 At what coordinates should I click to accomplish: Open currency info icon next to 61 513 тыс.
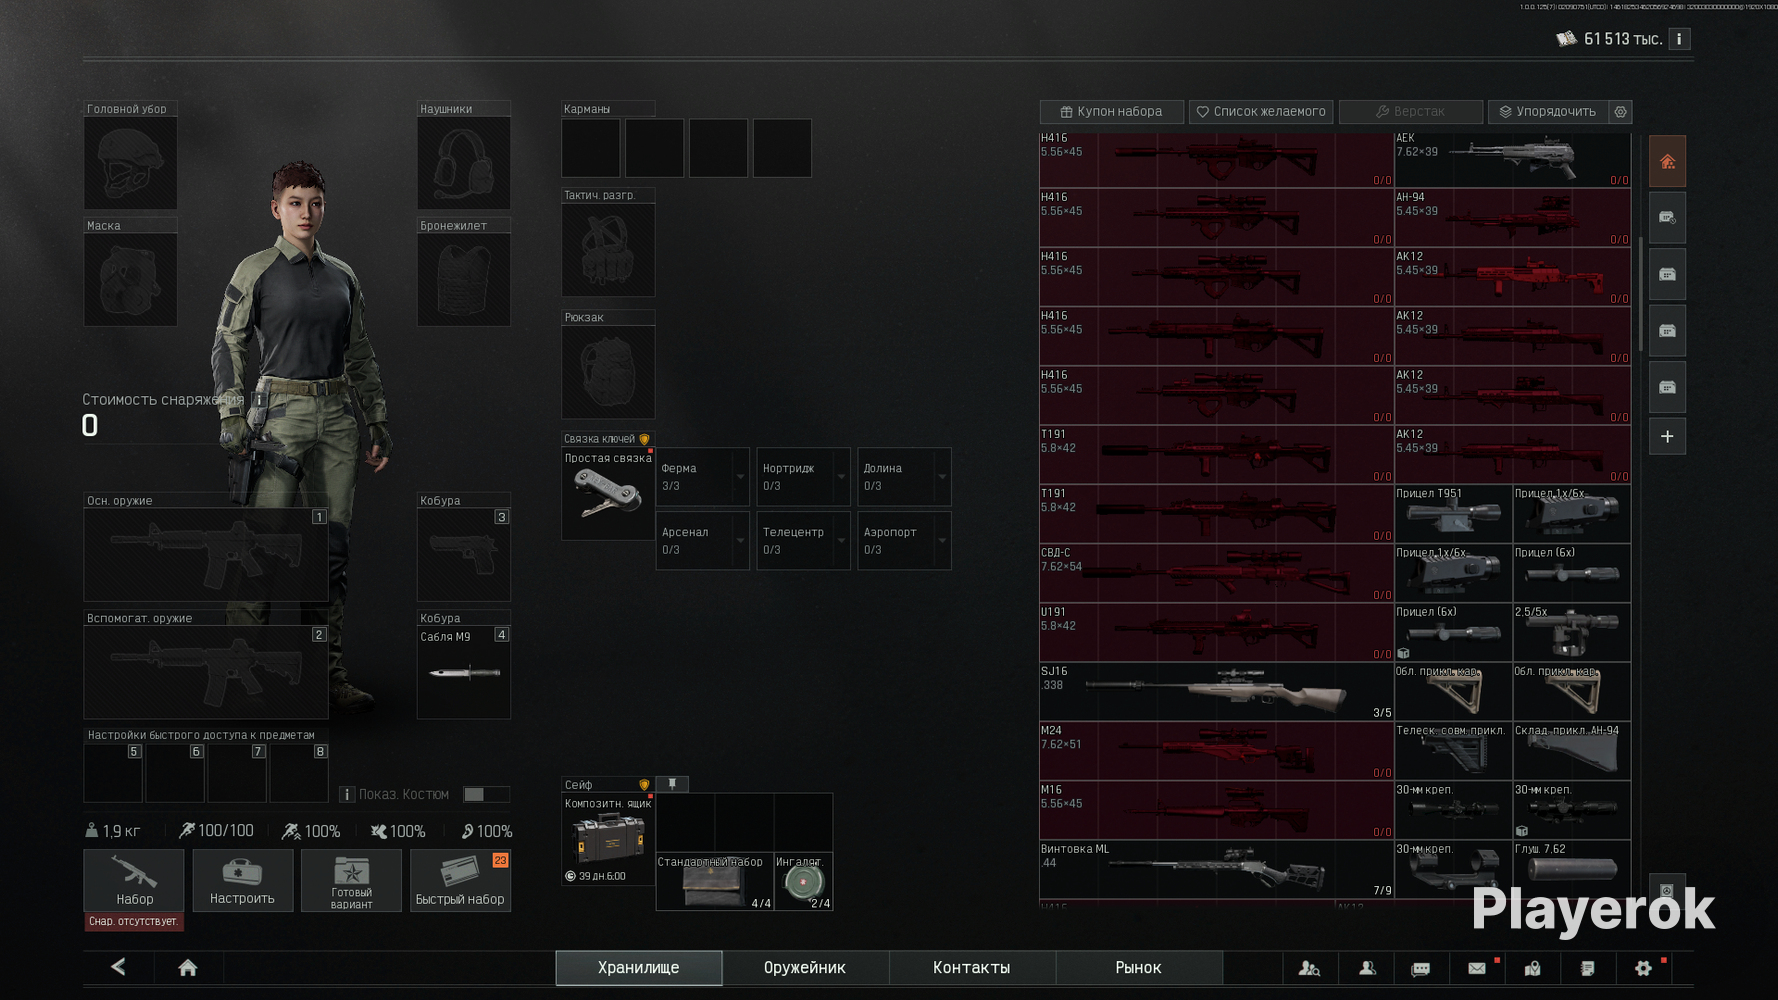(1679, 39)
